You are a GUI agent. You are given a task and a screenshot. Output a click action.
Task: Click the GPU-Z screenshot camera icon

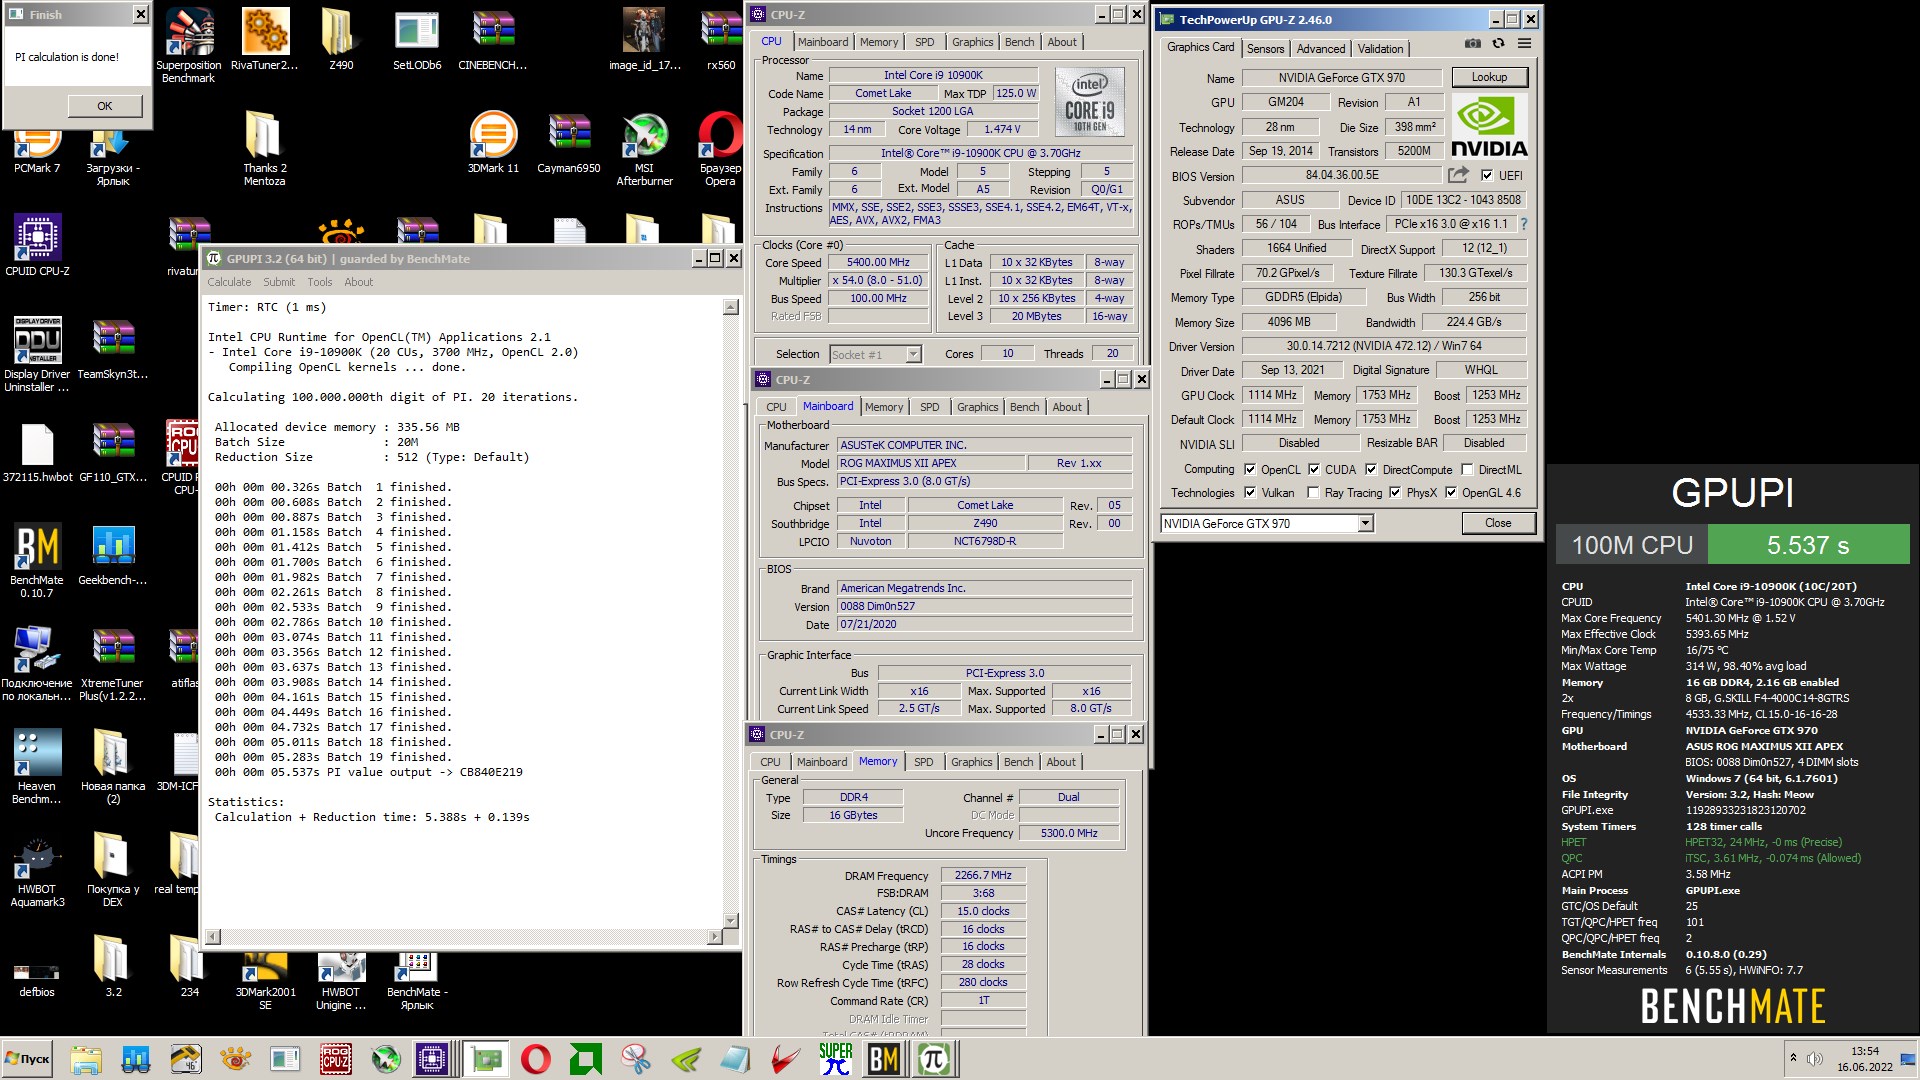[x=1472, y=44]
